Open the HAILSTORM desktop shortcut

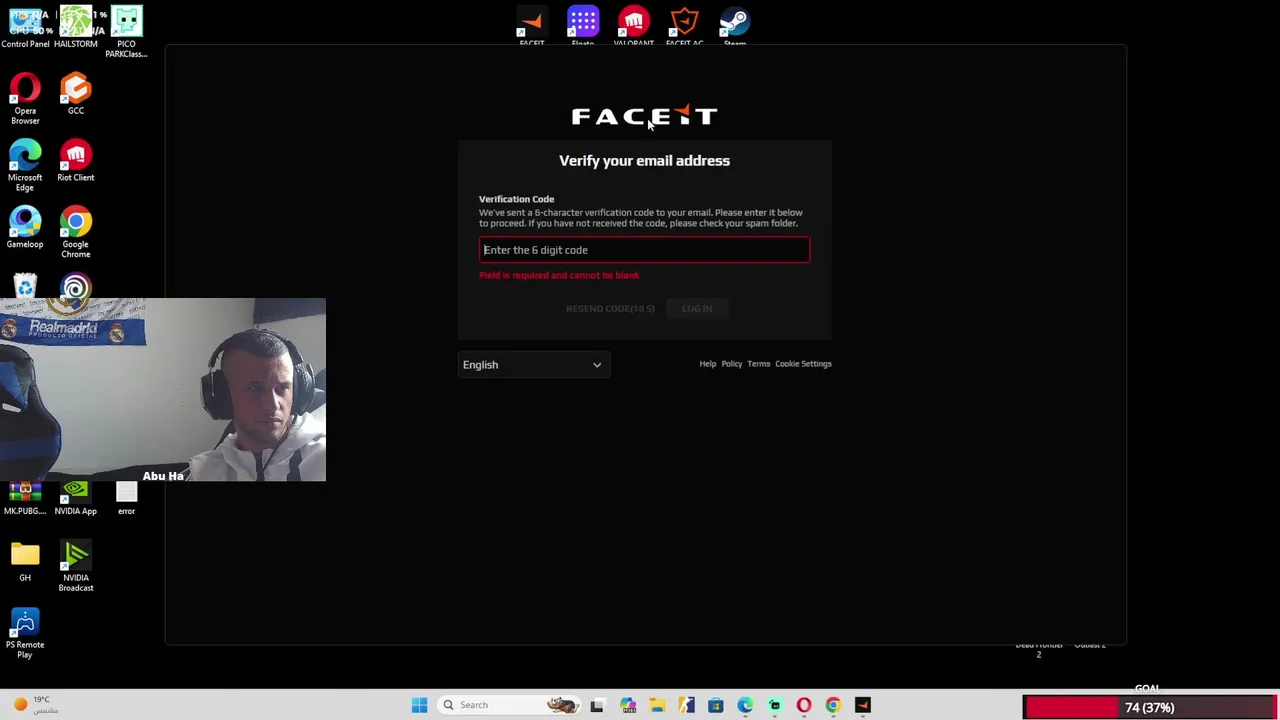[76, 27]
